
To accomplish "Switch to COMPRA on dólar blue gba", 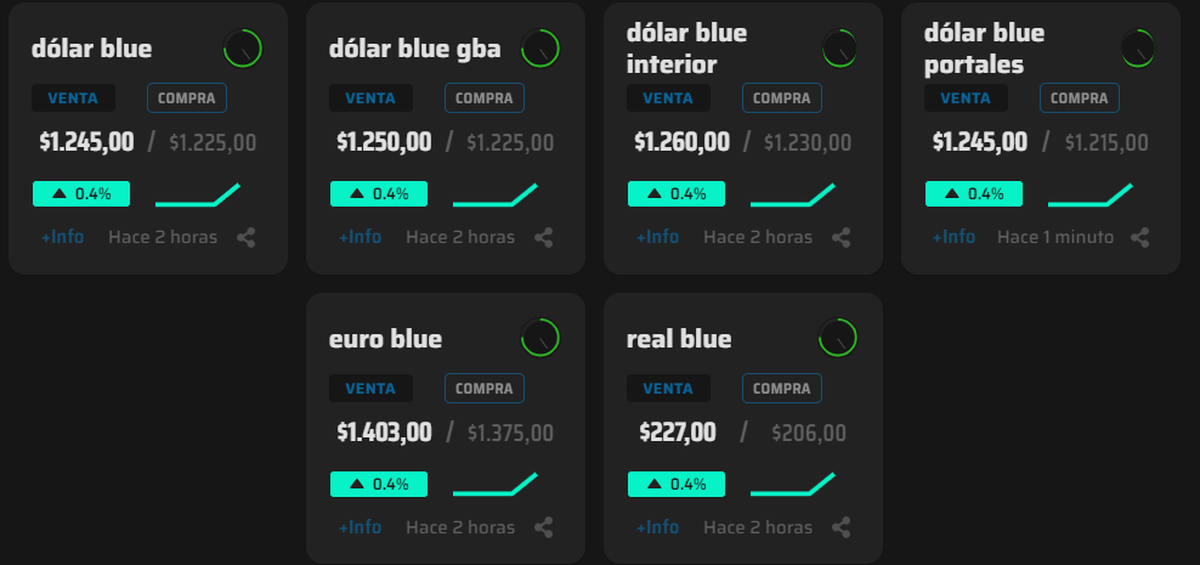I will pyautogui.click(x=484, y=98).
